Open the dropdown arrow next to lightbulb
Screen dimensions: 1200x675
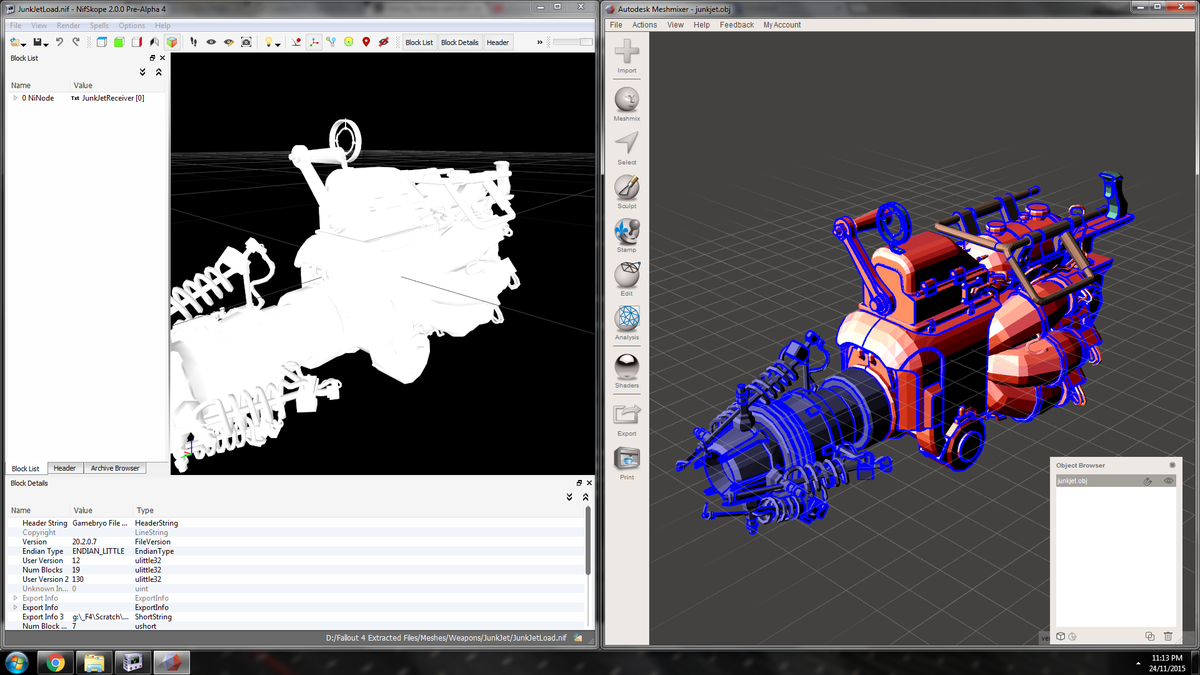[x=277, y=44]
